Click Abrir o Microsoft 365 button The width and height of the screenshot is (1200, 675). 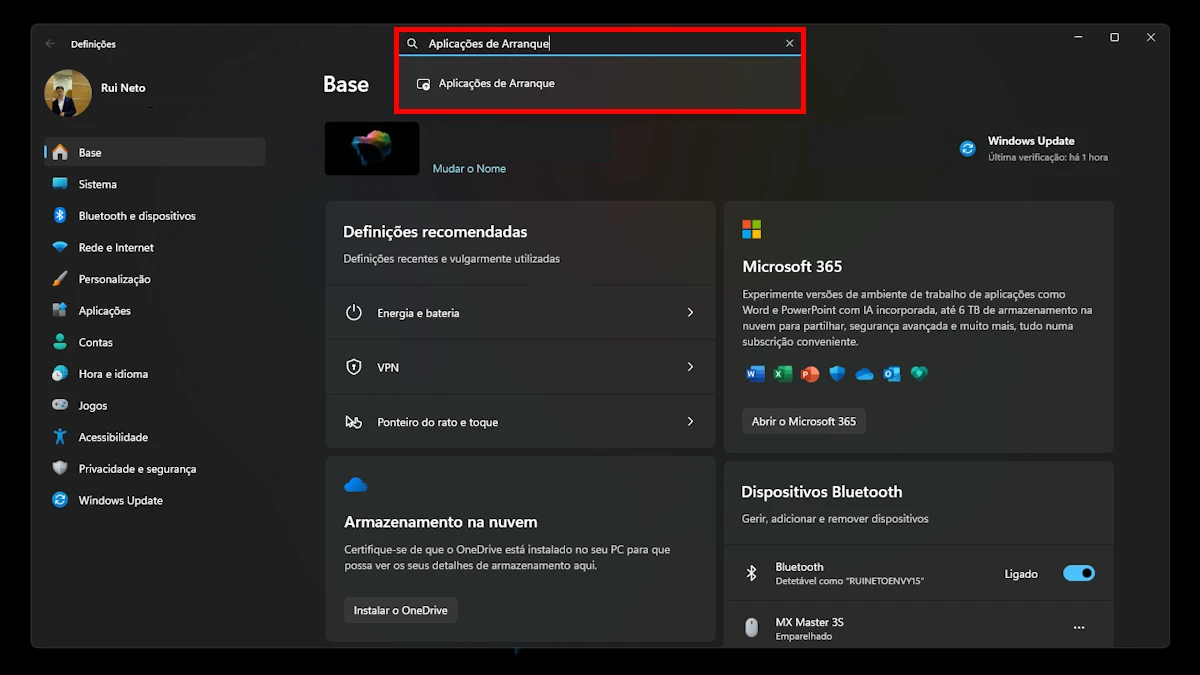(804, 422)
